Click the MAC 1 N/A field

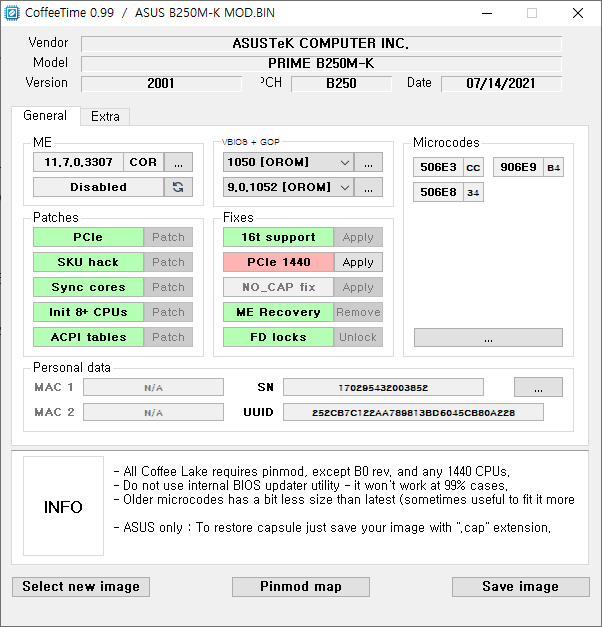point(153,387)
